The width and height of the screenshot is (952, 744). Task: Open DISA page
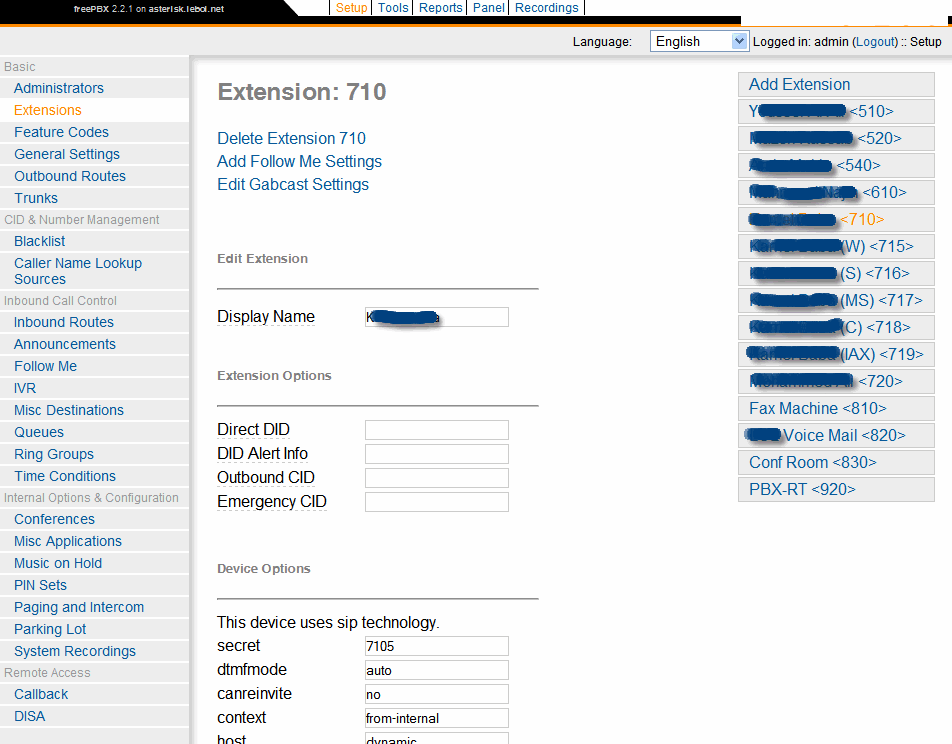[x=29, y=717]
